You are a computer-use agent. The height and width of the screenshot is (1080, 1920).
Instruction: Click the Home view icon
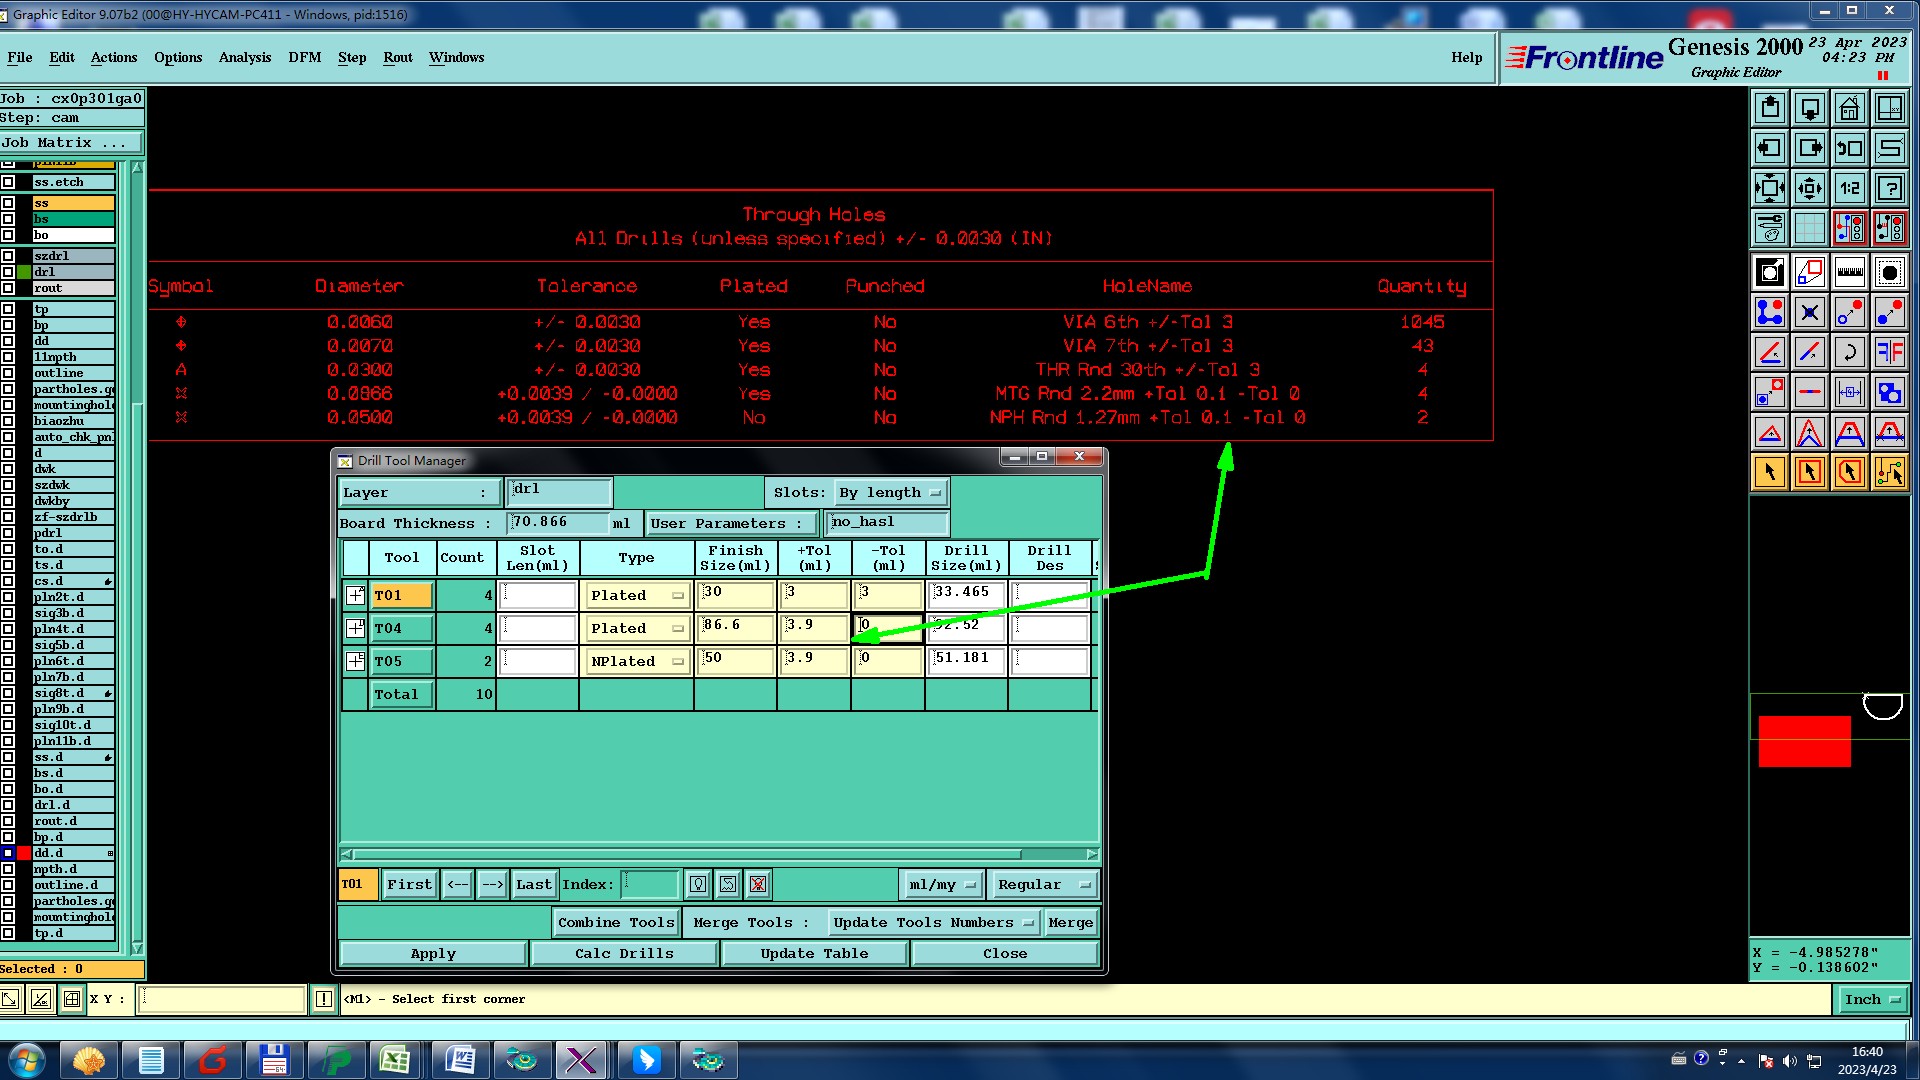1849,108
